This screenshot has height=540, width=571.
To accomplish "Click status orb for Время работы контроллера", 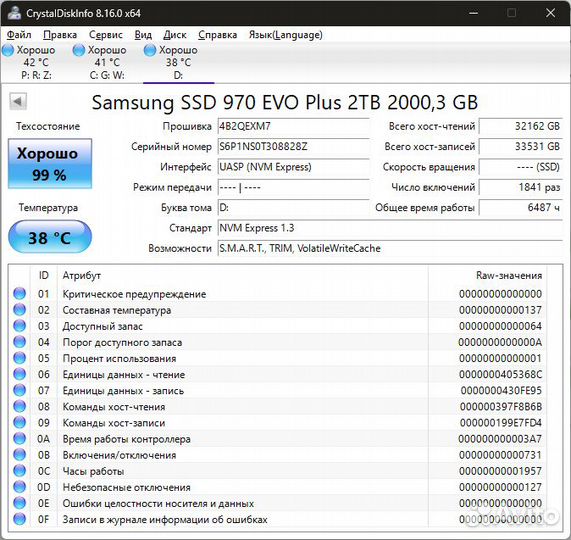I will 19,438.
